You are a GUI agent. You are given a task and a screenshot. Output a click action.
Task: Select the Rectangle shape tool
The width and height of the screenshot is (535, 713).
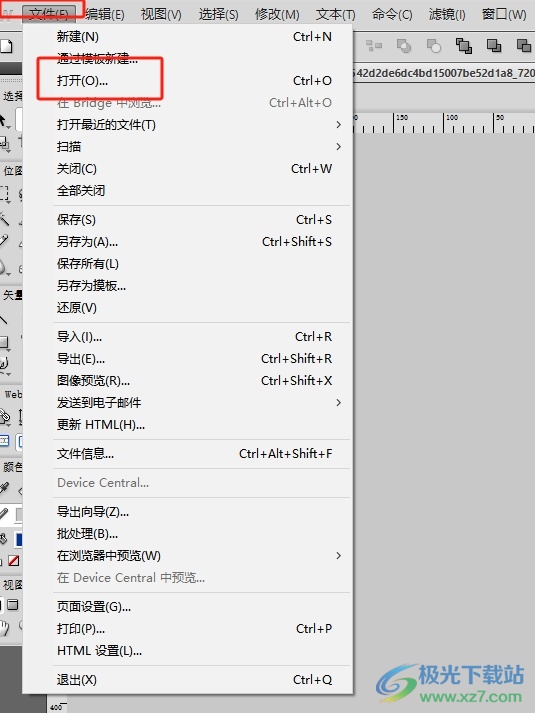[x=5, y=342]
